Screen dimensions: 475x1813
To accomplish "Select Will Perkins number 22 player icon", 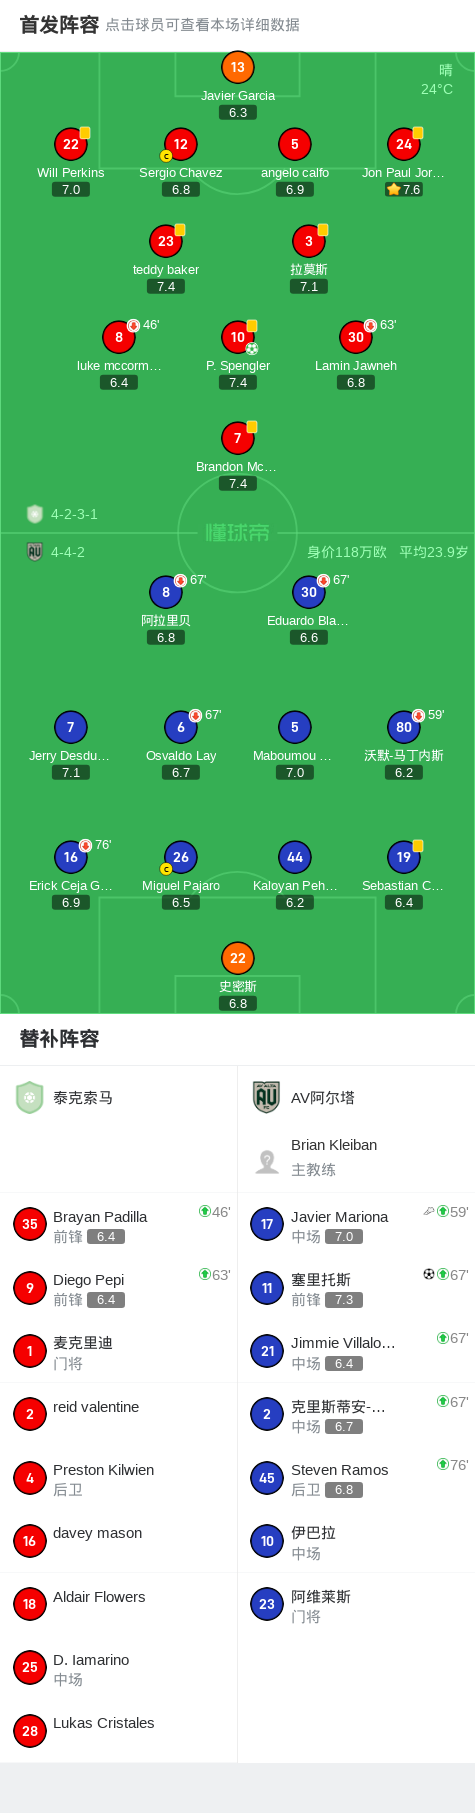I will 70,144.
